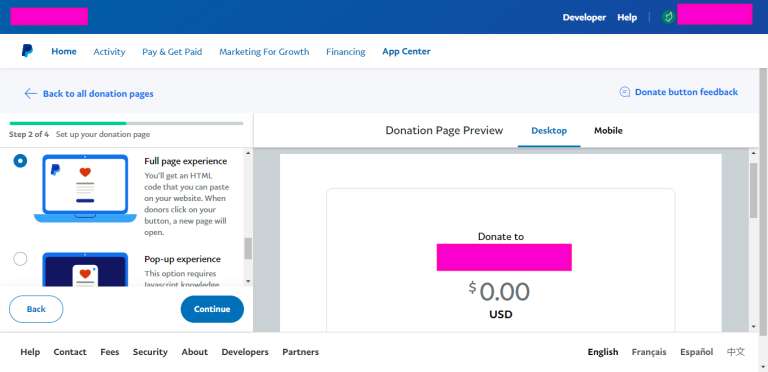Click the preview pane scroll up arrow

(753, 153)
